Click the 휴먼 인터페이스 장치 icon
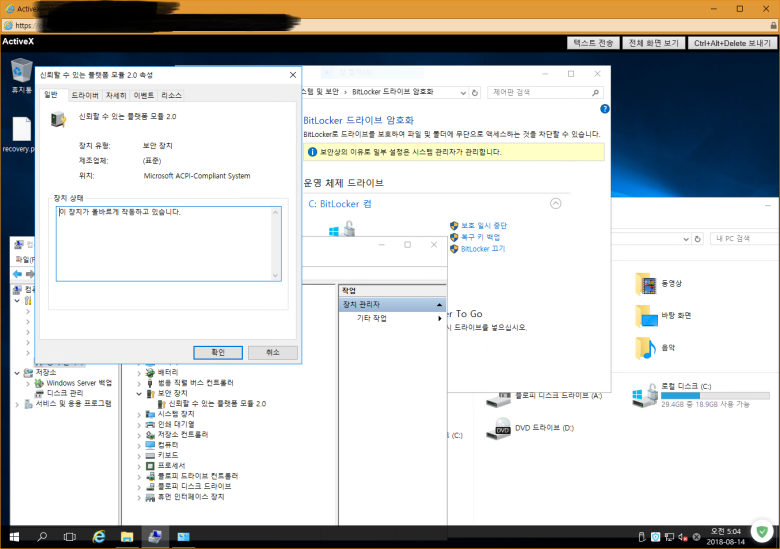The image size is (780, 549). [x=150, y=497]
